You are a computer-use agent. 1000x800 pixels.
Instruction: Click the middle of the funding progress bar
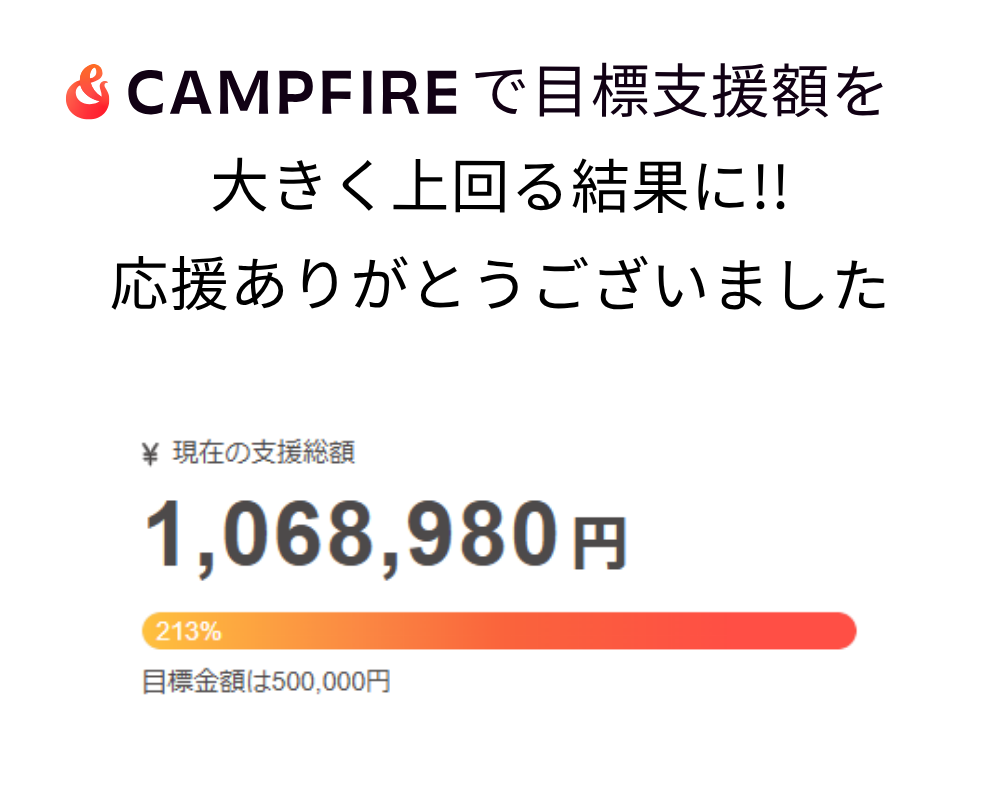[x=500, y=631]
